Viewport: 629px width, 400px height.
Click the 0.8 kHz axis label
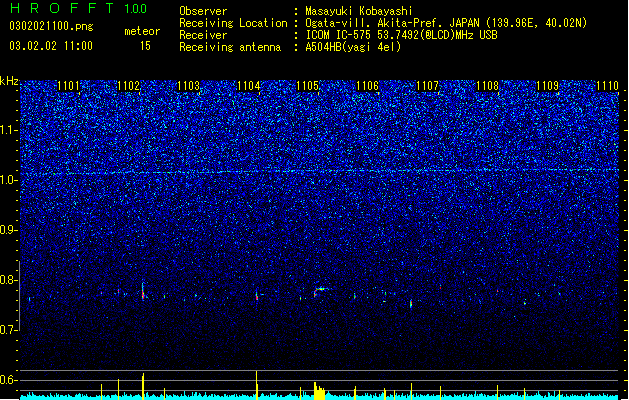pos(9,280)
